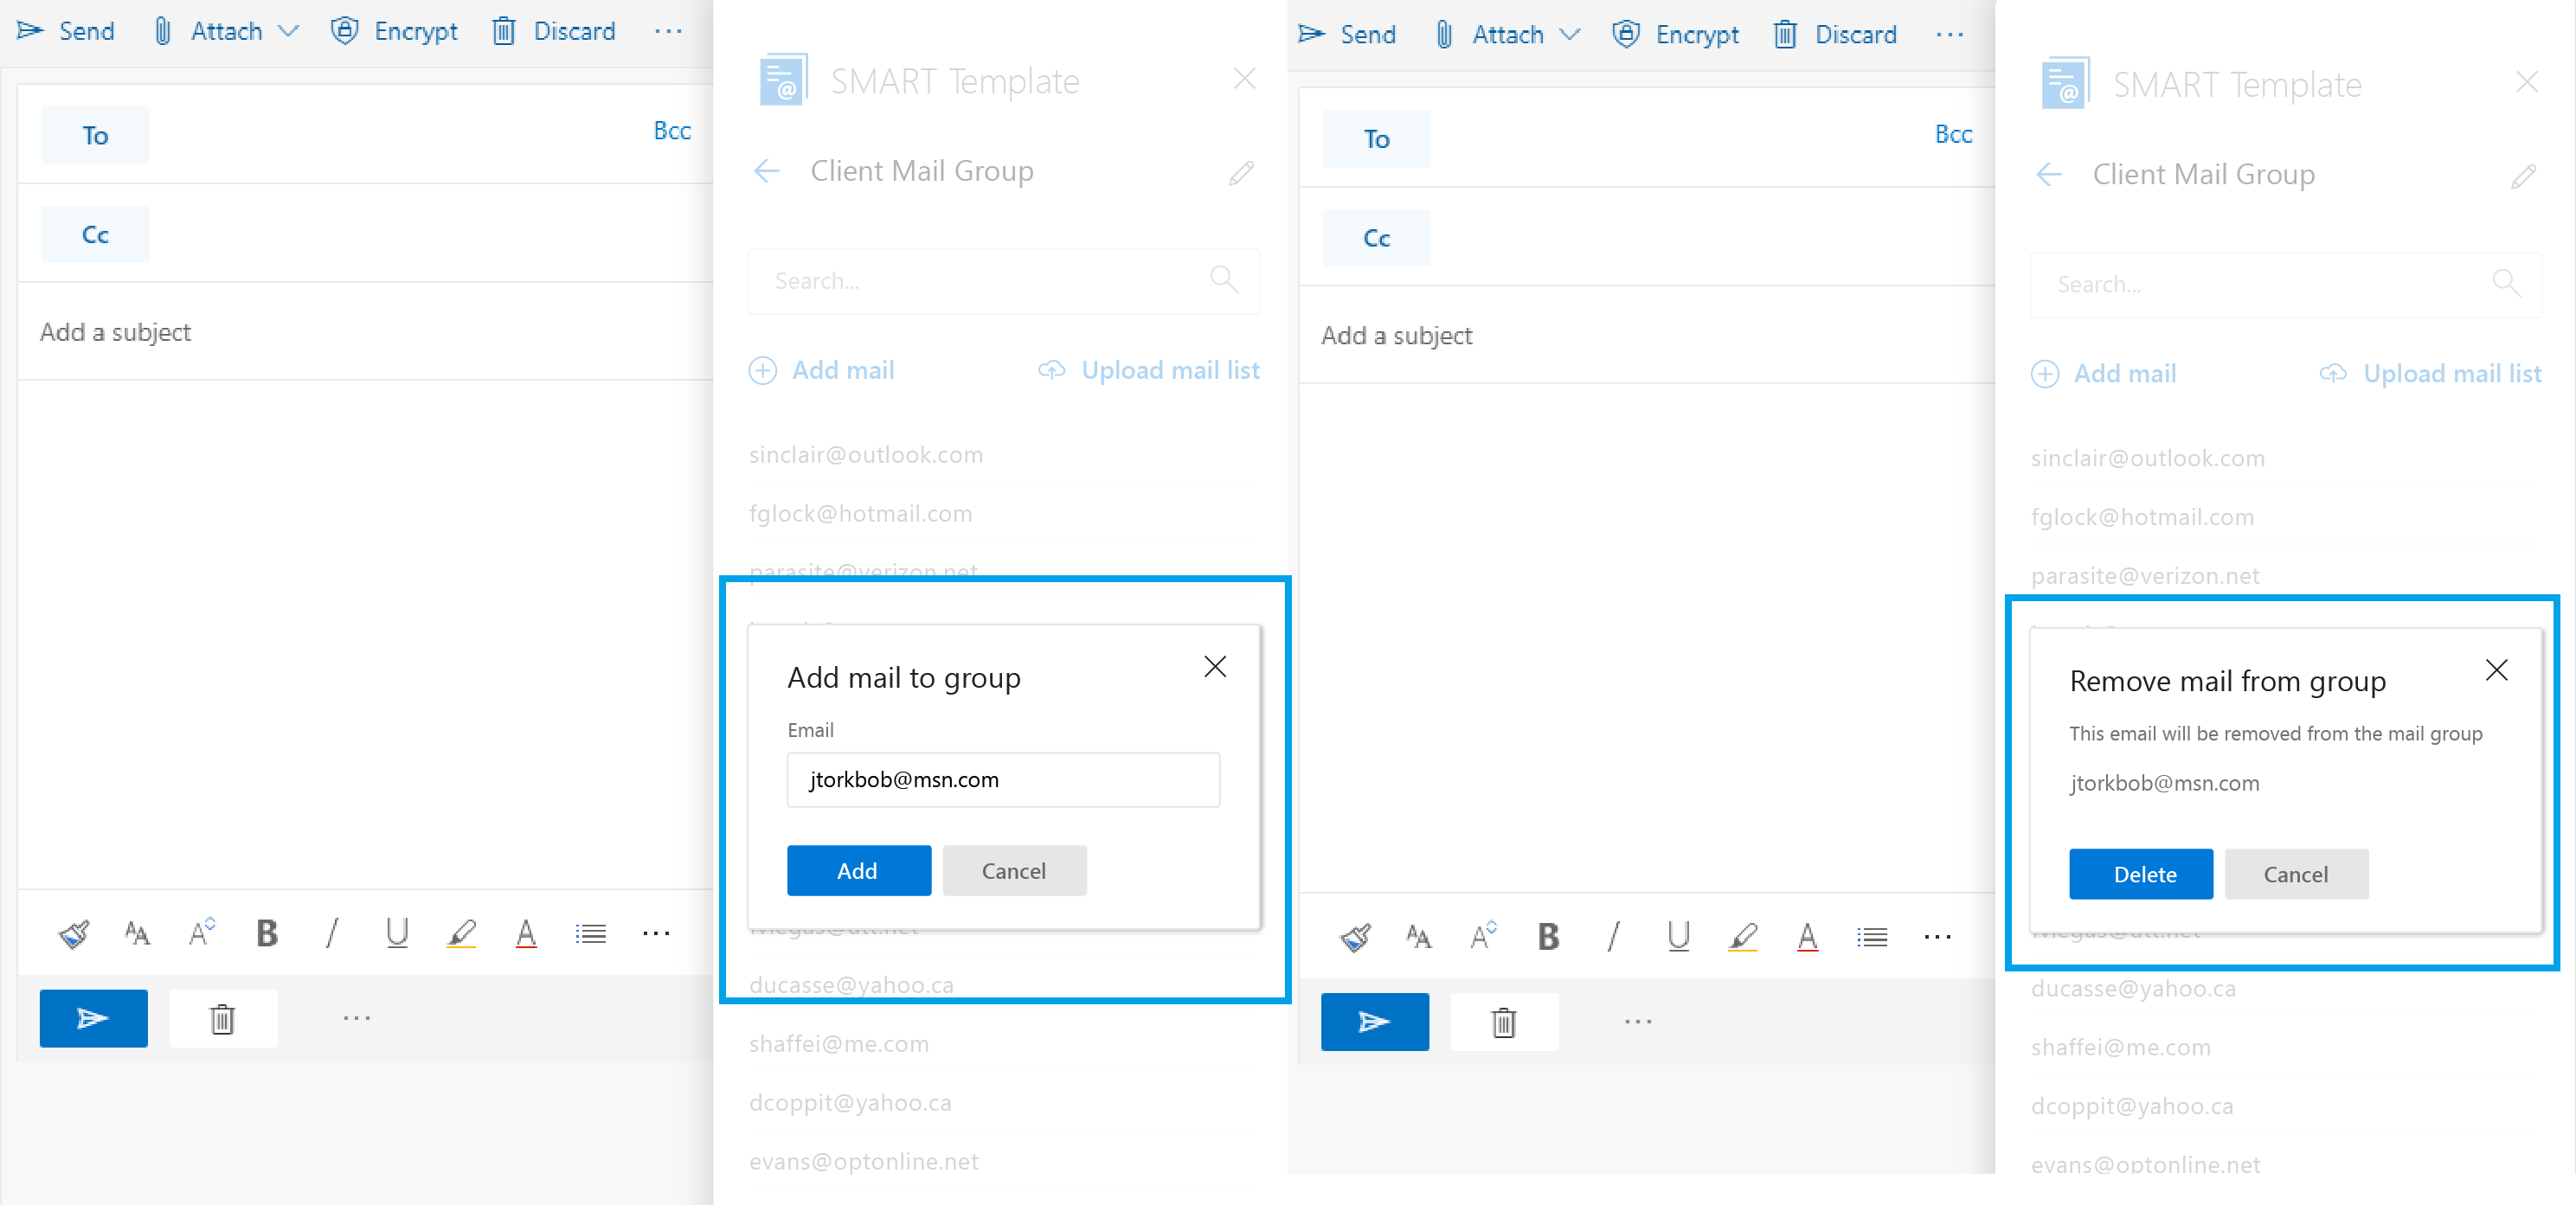
Task: Click blue send button at bottom of left window
Action: (94, 1018)
